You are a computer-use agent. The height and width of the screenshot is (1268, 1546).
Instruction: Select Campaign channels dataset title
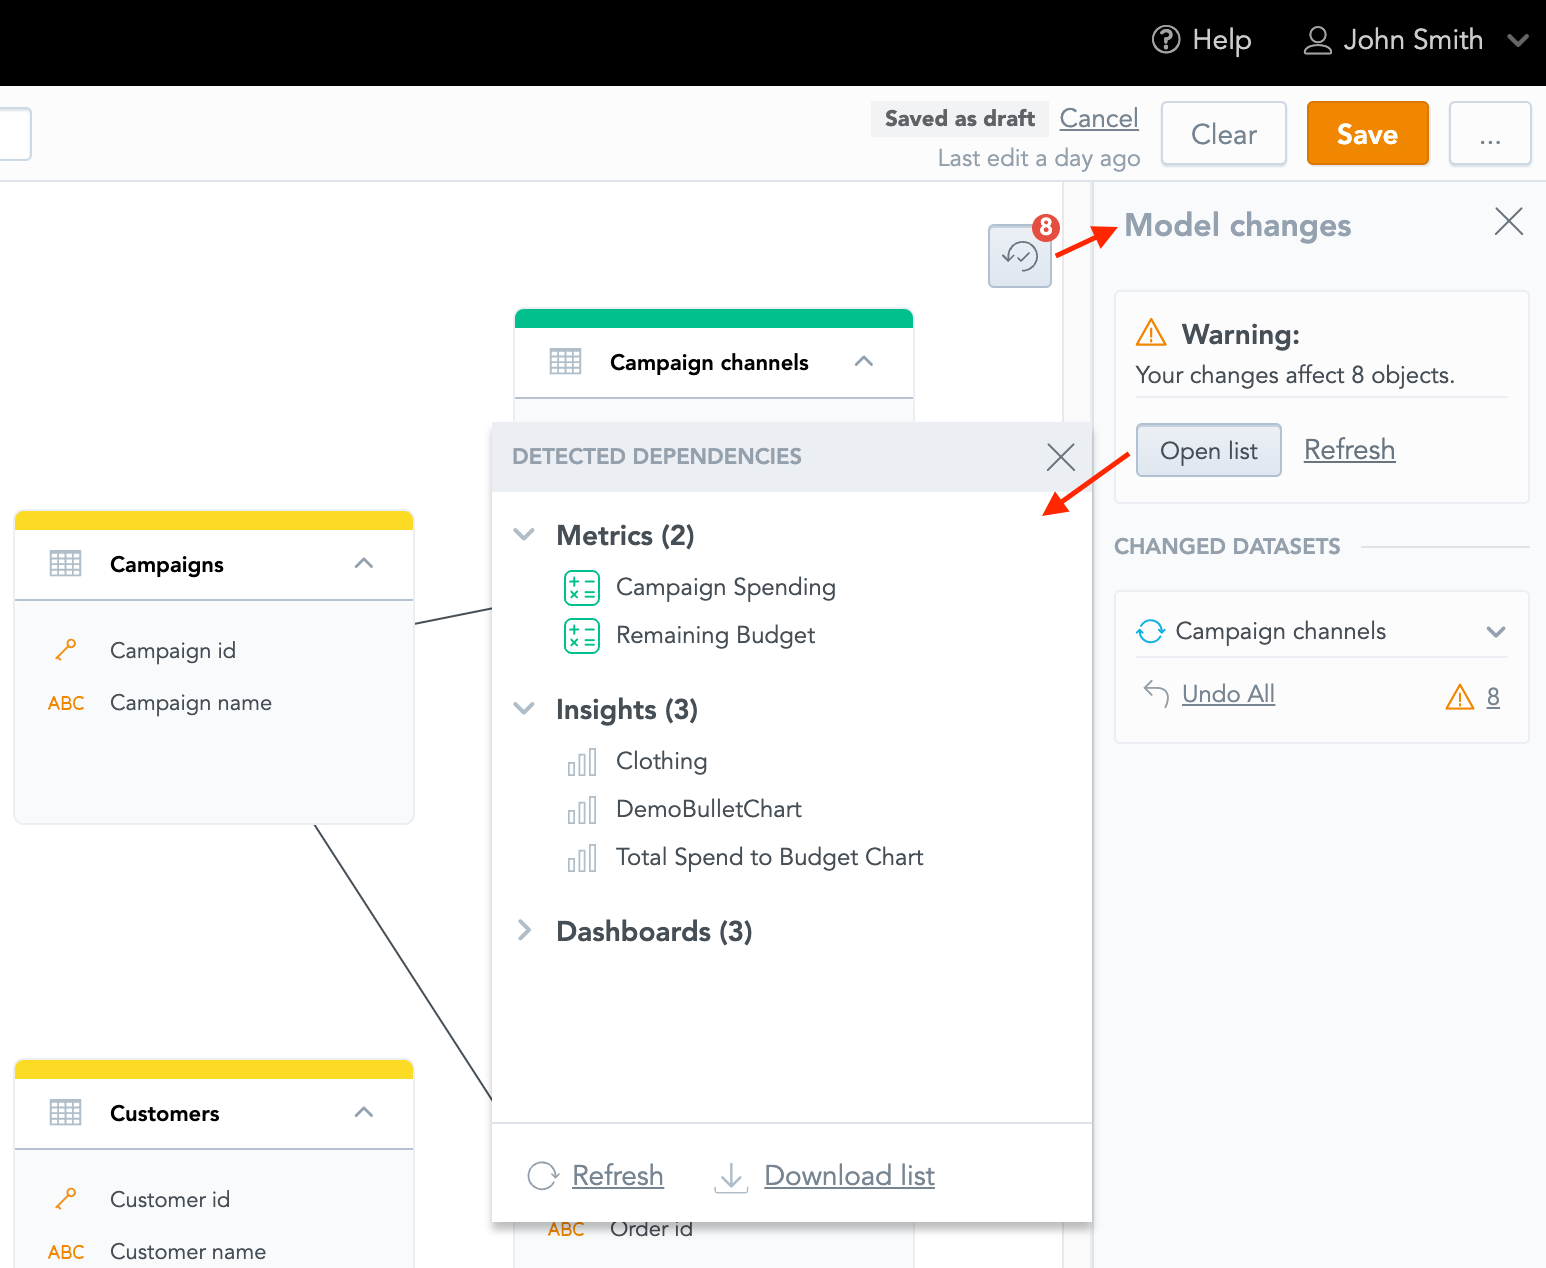click(x=709, y=362)
